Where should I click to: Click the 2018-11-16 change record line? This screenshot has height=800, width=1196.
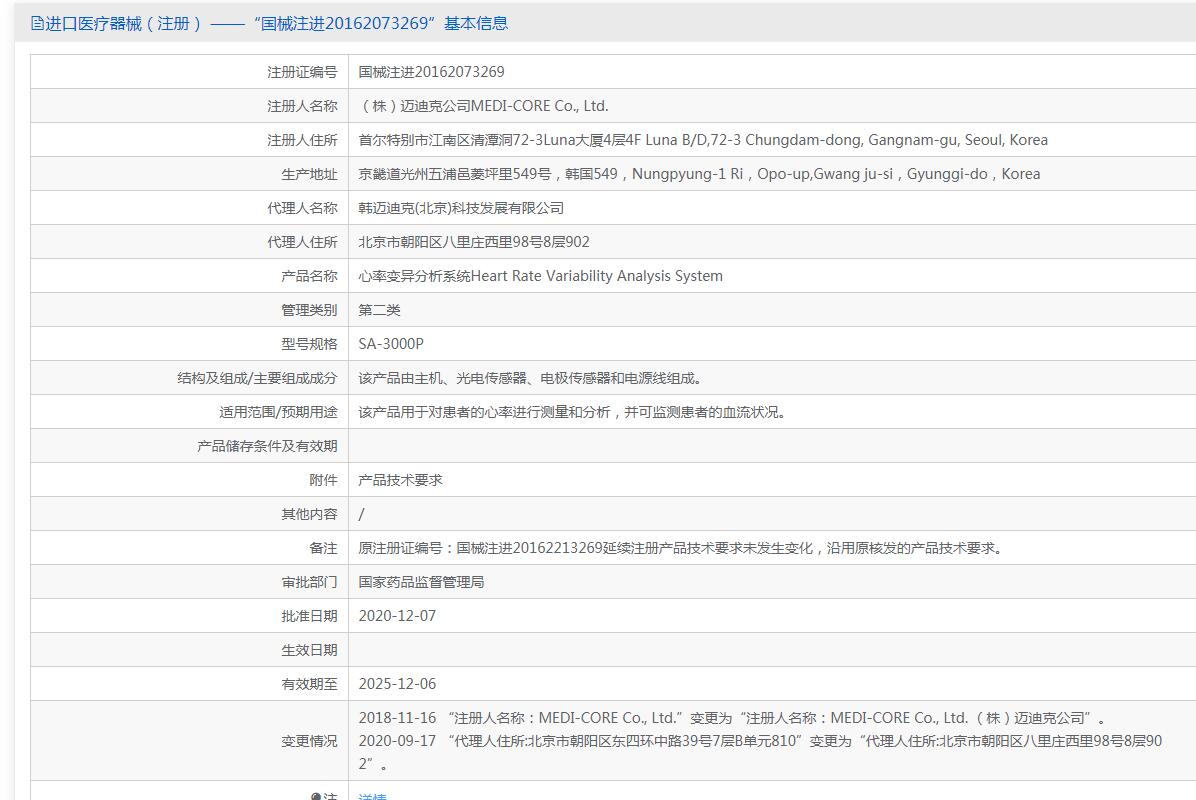tap(732, 718)
